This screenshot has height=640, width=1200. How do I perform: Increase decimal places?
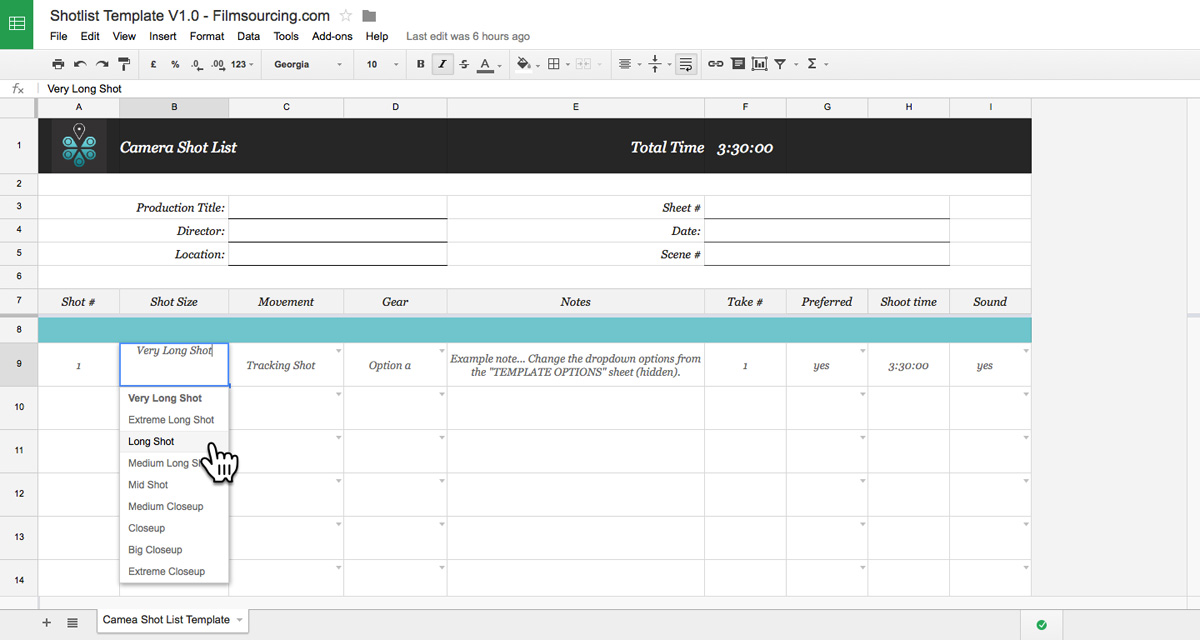217,64
